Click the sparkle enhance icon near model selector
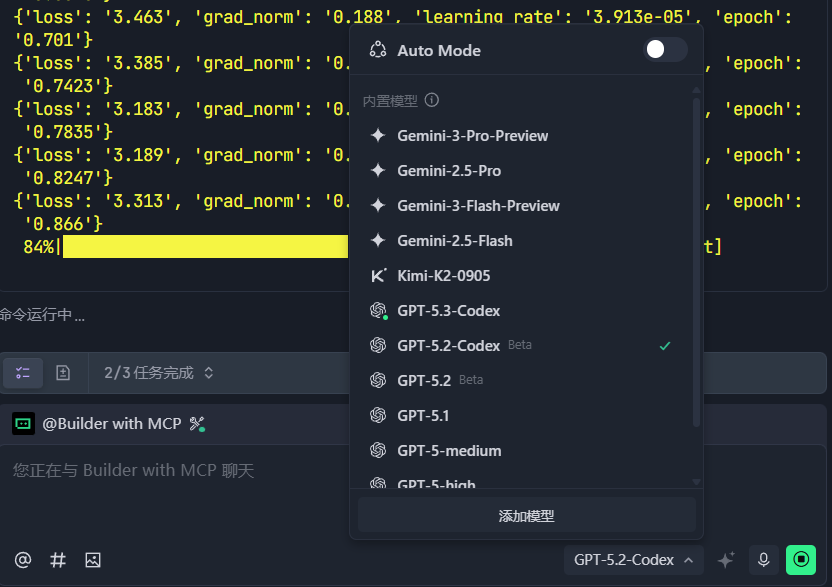The width and height of the screenshot is (832, 587). 726,560
